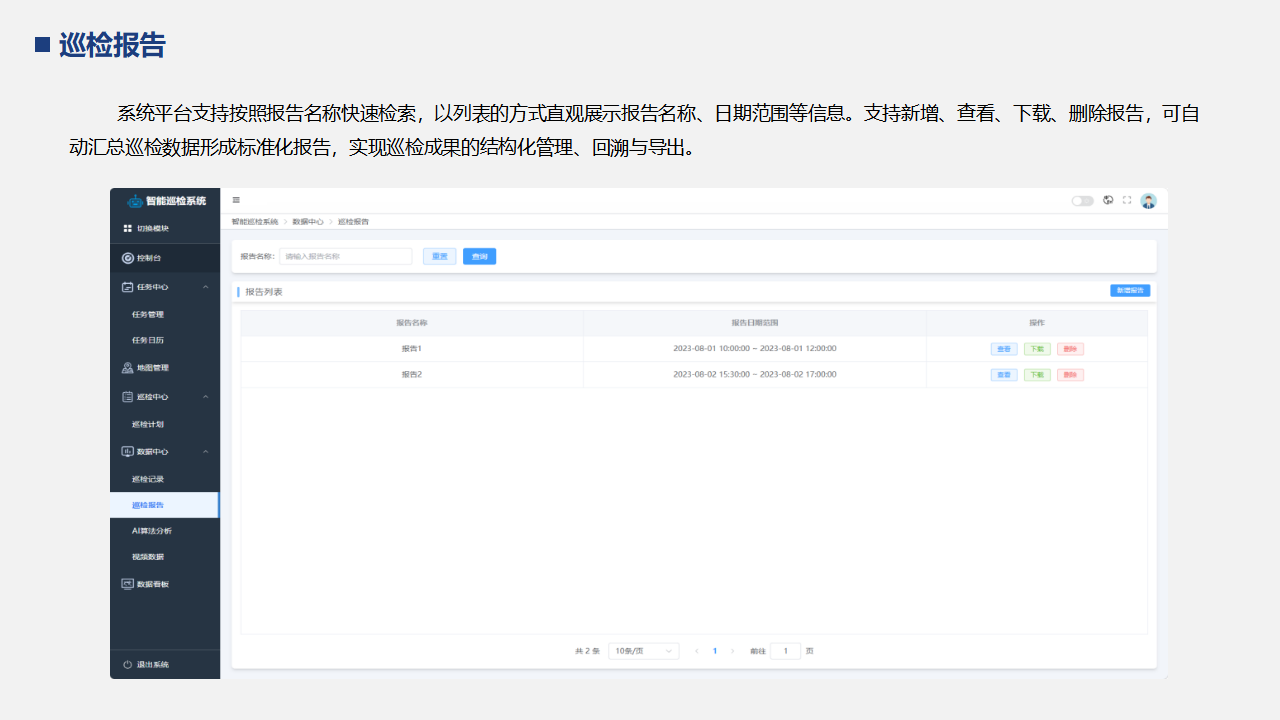Image resolution: width=1280 pixels, height=720 pixels.
Task: Click the 切换模块 label in sidebar
Action: [x=153, y=228]
